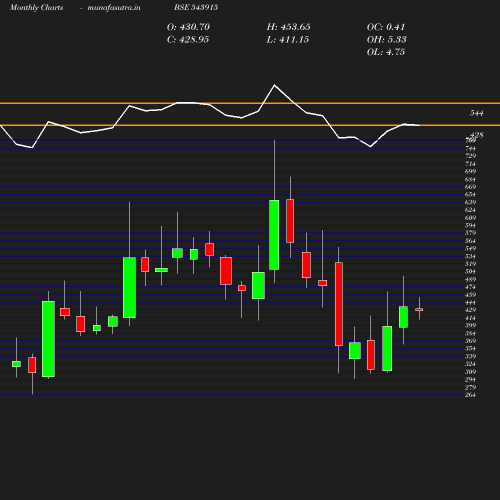Click the "OC: 0.41" reading
Screen dimensions: 500x500
386,27
